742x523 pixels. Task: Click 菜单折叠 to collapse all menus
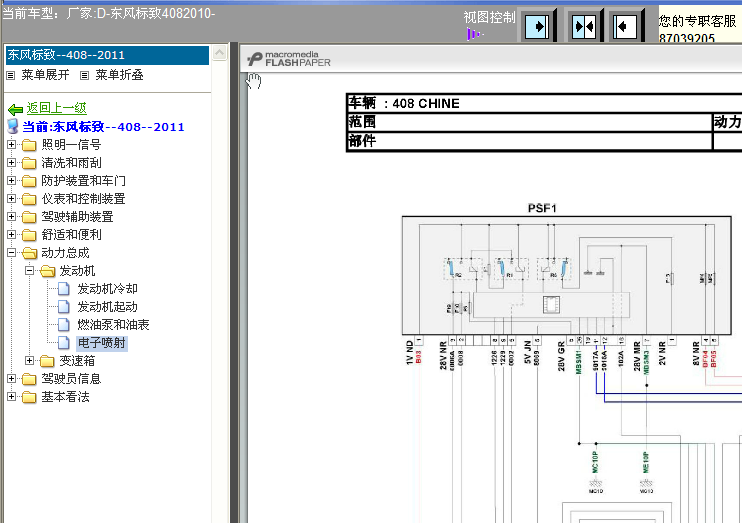(119, 75)
